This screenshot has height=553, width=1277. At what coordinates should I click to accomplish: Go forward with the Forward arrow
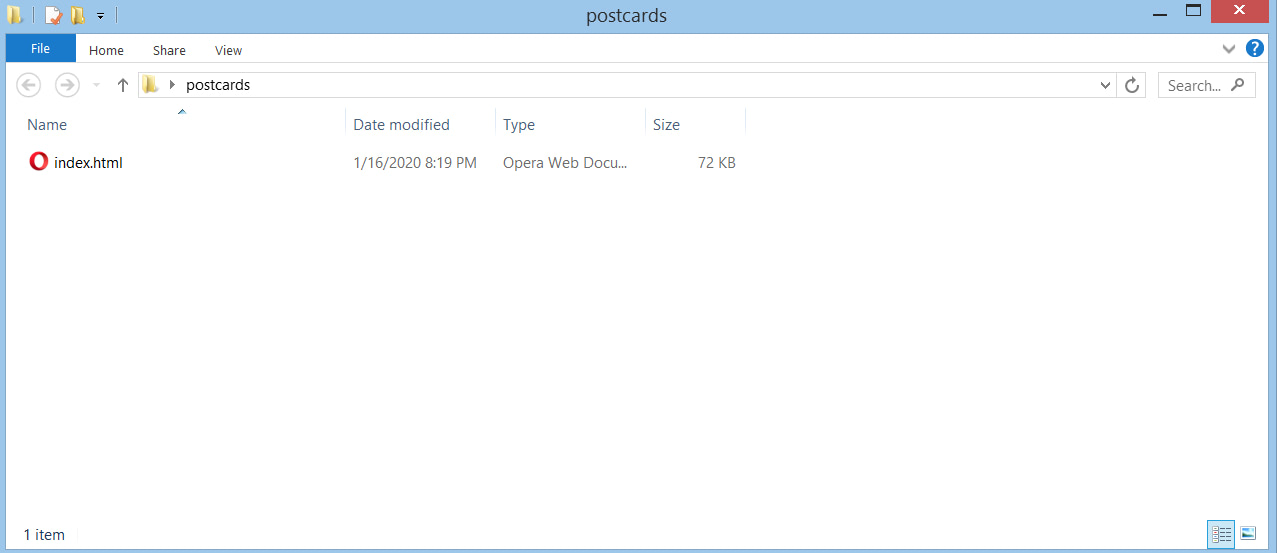[67, 85]
